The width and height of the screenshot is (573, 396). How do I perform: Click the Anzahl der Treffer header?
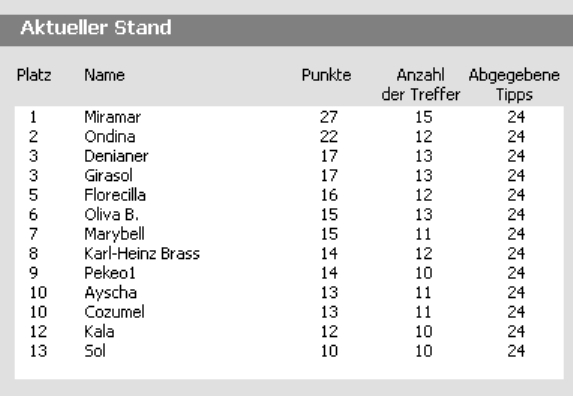pos(421,85)
